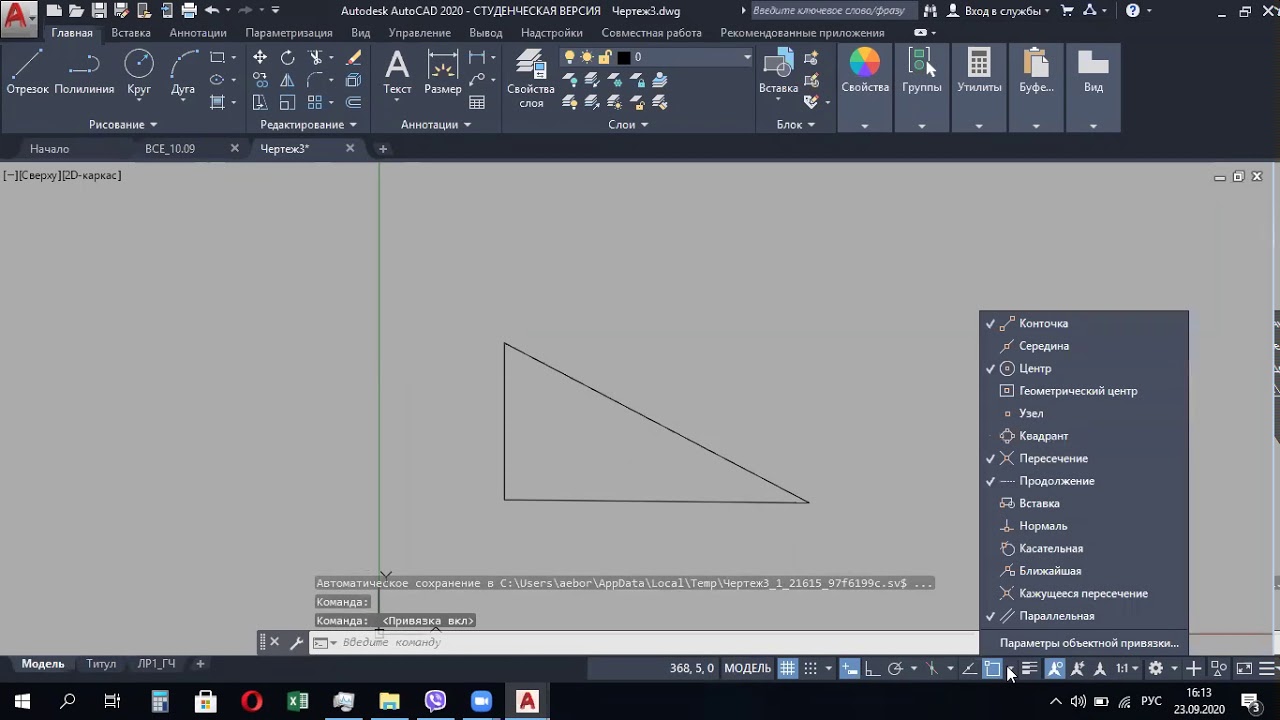
Task: Expand the Слои panel
Action: [x=628, y=124]
